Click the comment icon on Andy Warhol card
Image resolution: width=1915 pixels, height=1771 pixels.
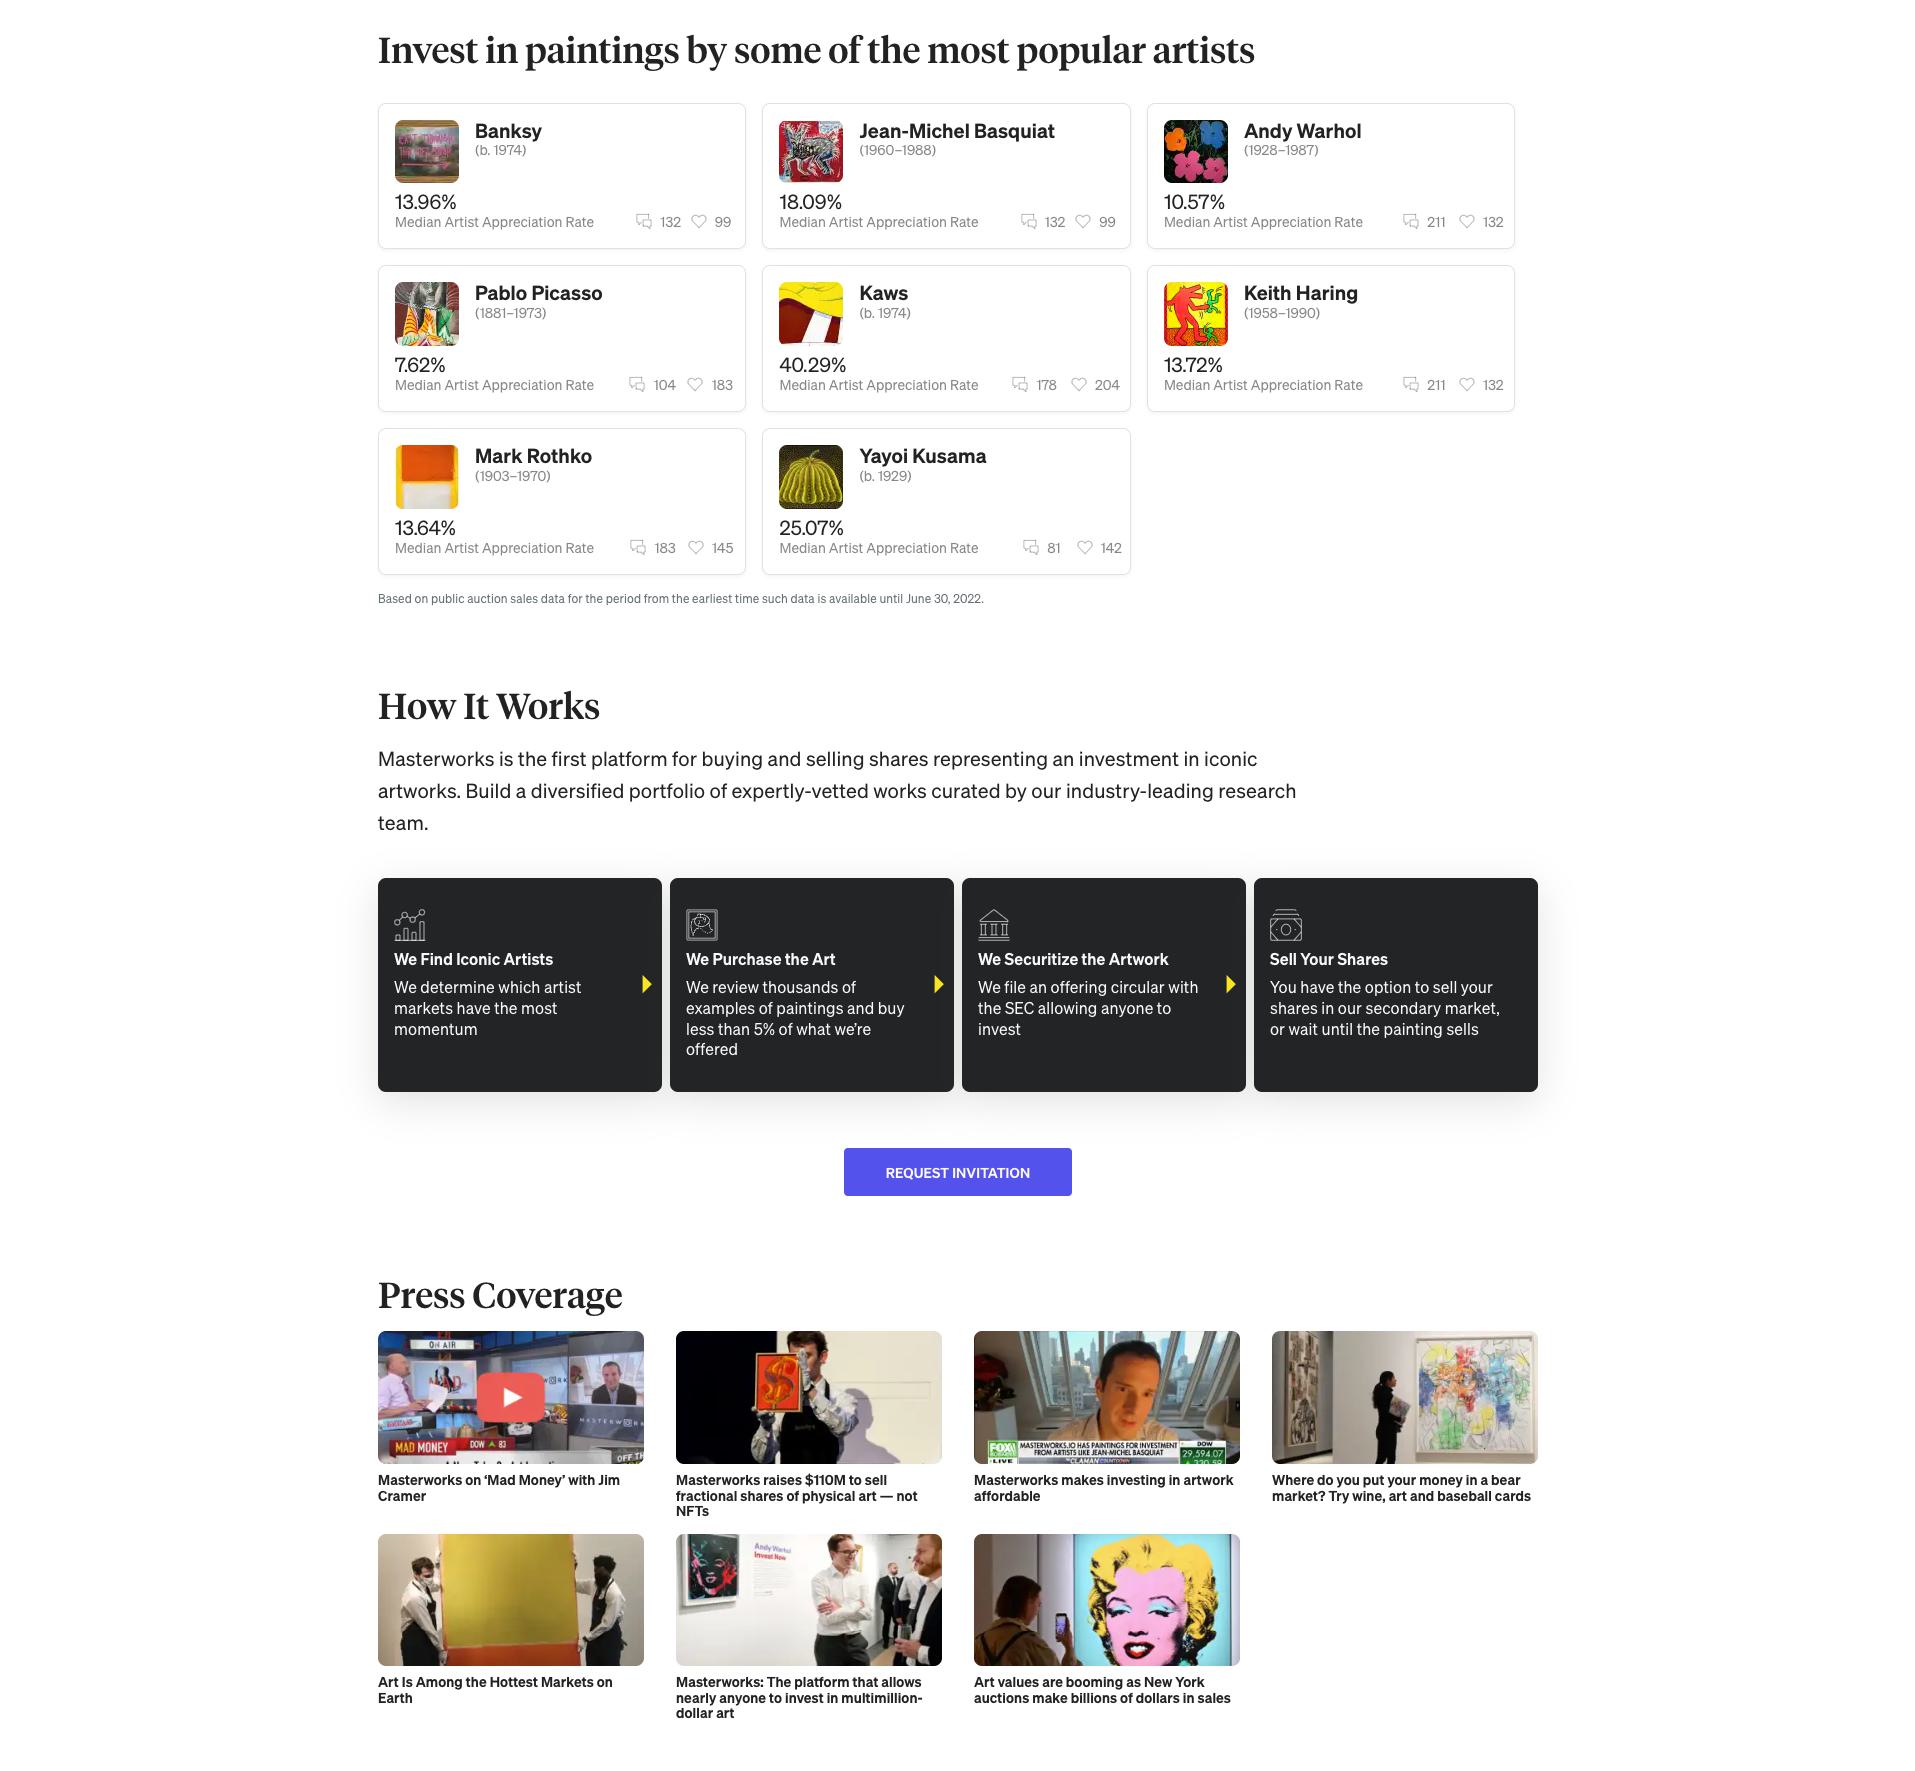1410,222
